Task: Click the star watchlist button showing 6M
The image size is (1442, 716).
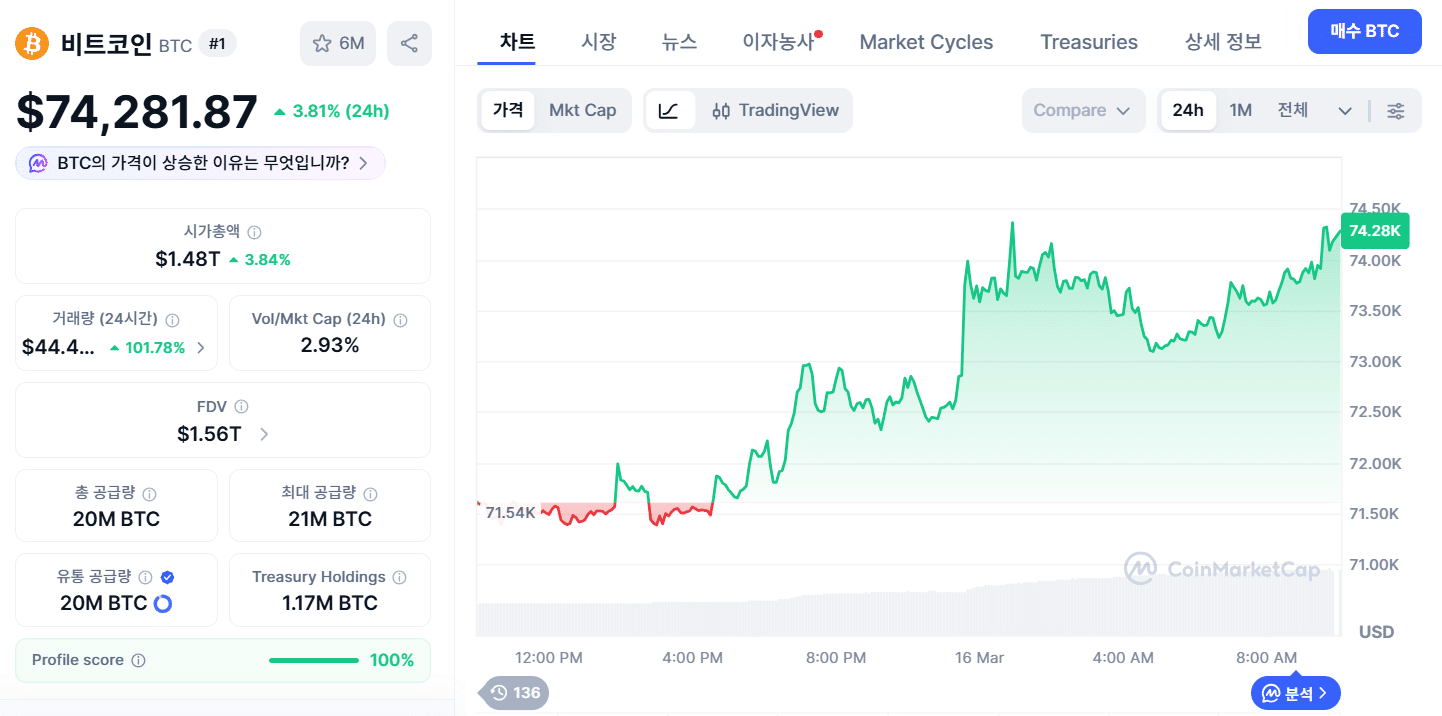Action: pos(338,43)
